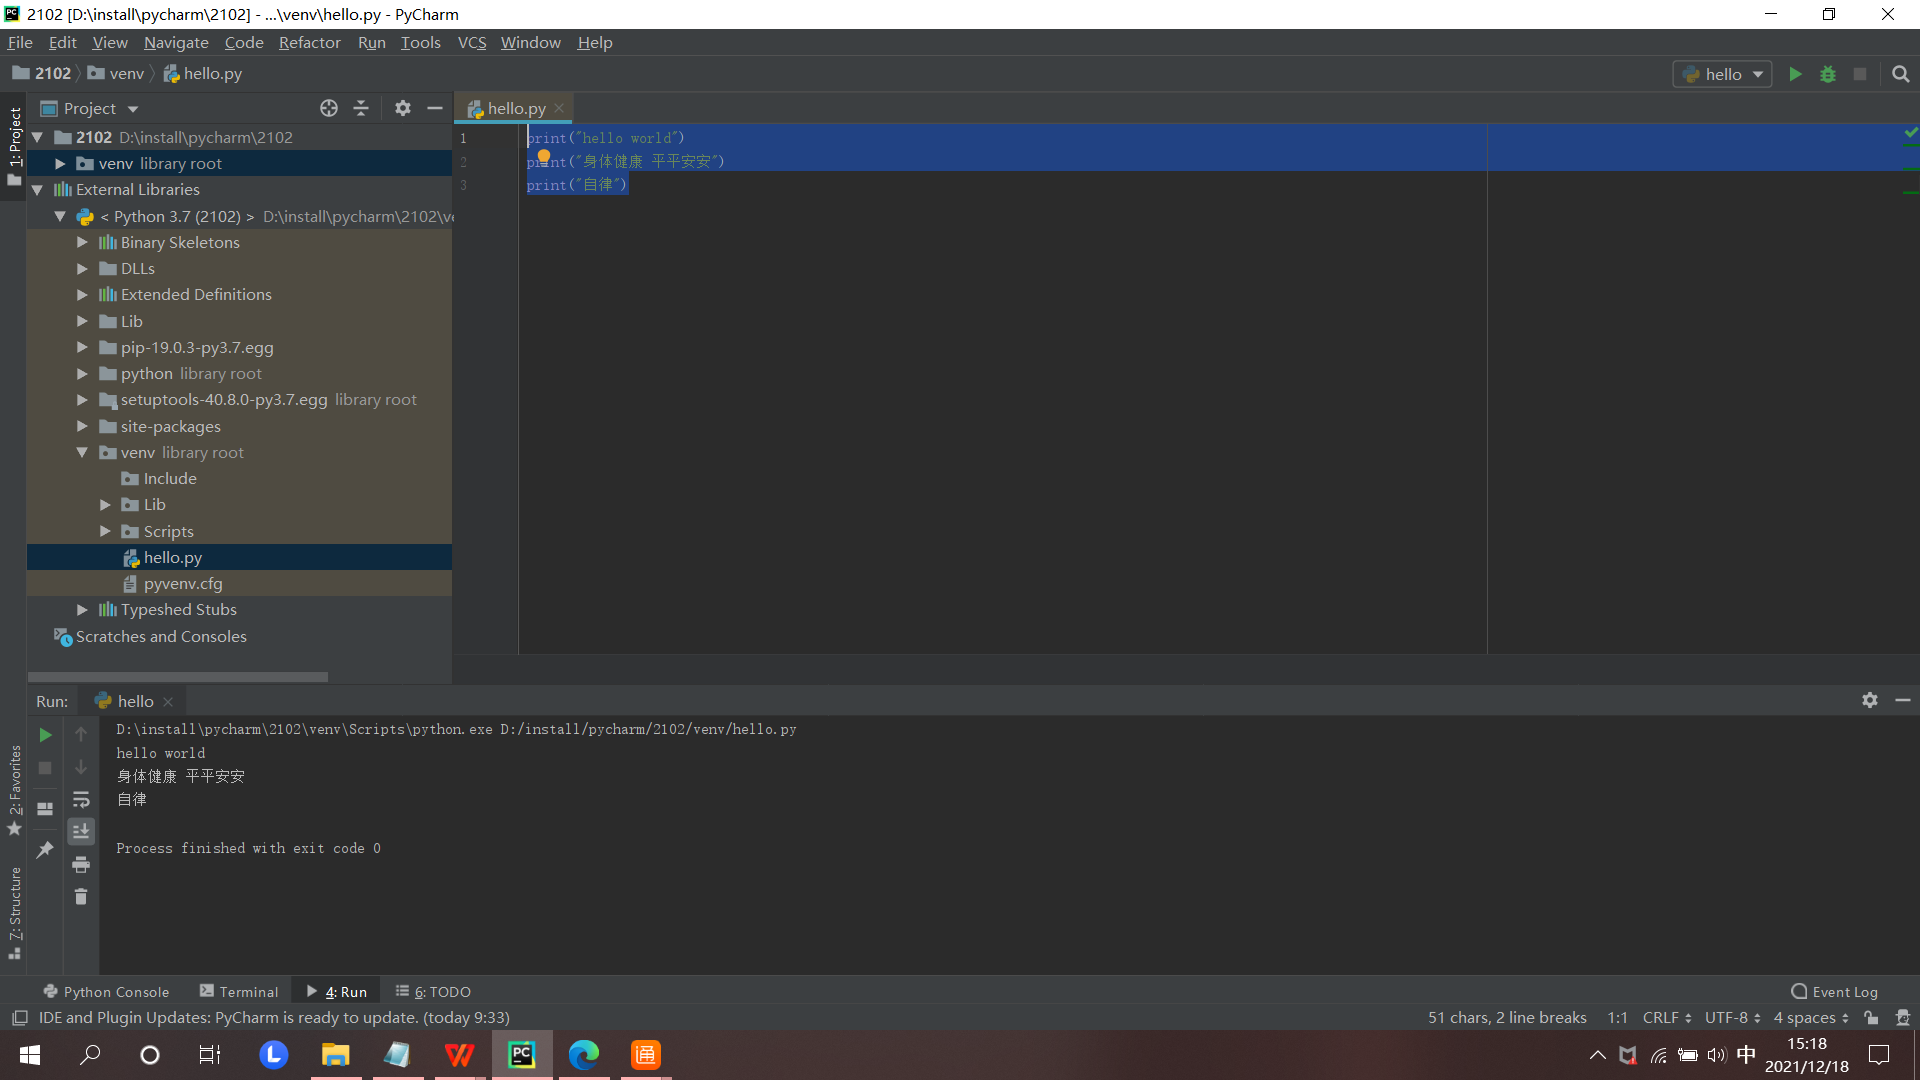Open Microsoft Edge from the taskbar
The height and width of the screenshot is (1080, 1920).
tap(583, 1054)
